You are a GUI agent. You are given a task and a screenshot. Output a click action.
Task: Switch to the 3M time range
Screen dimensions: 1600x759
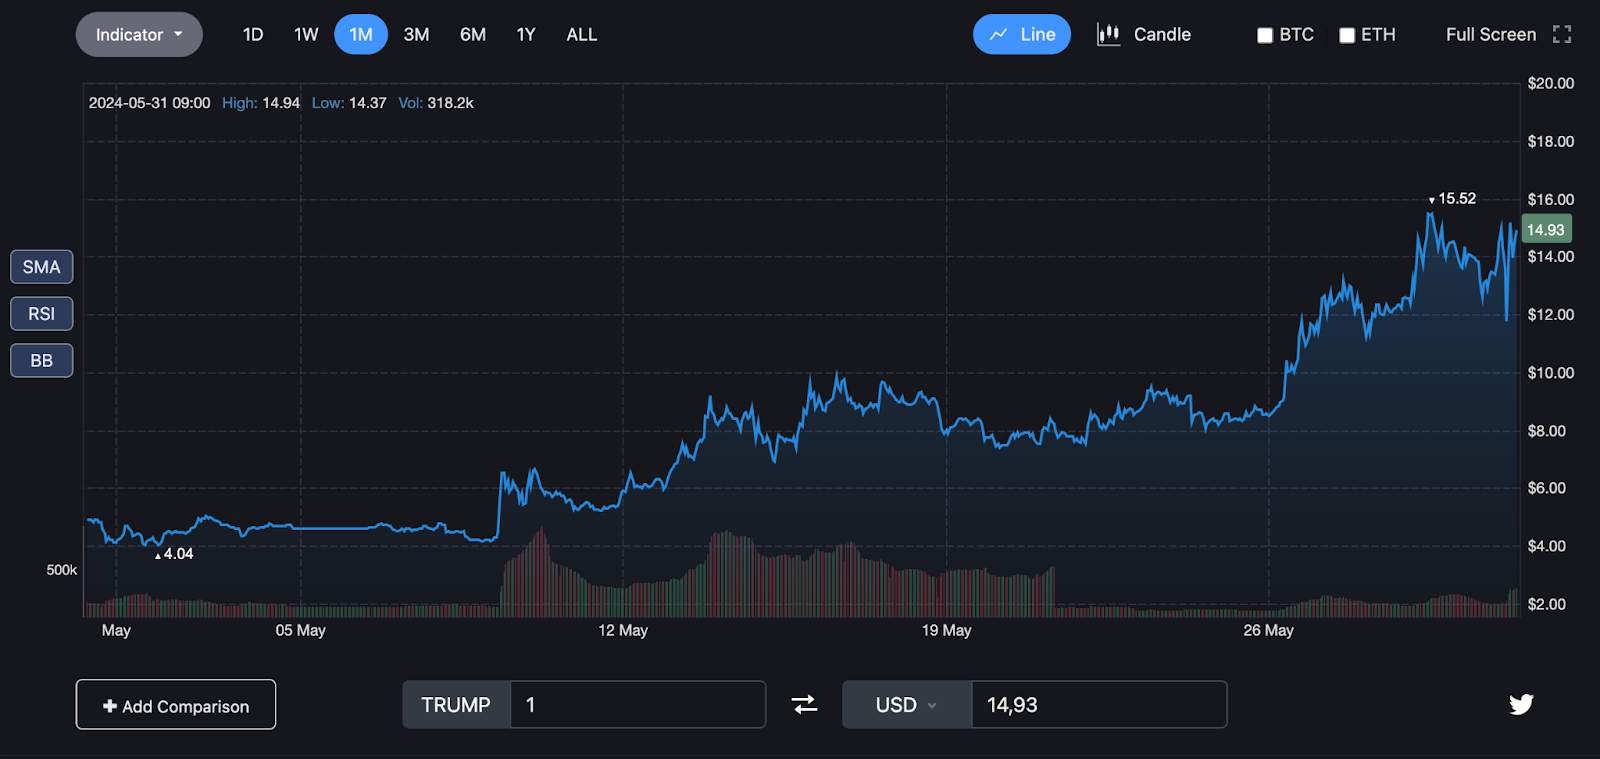(x=416, y=35)
